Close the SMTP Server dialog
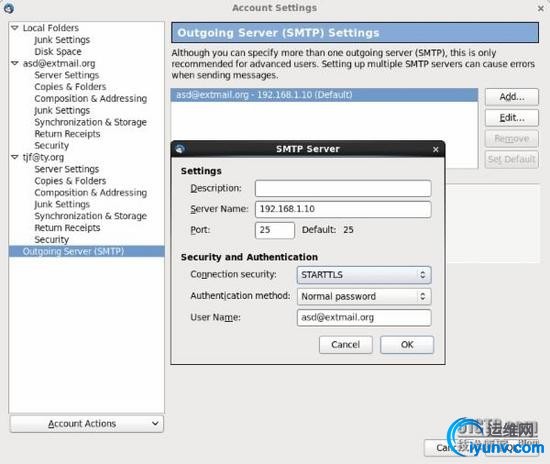Viewport: 550px width, 464px height. click(x=436, y=149)
